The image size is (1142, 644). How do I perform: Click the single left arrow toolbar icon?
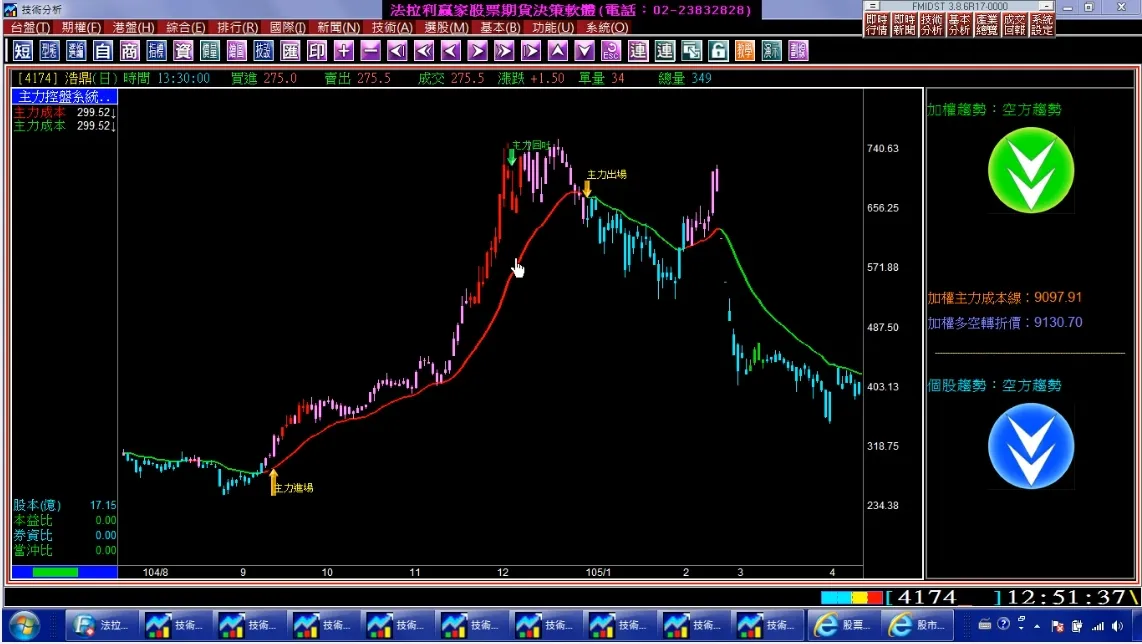pyautogui.click(x=451, y=51)
